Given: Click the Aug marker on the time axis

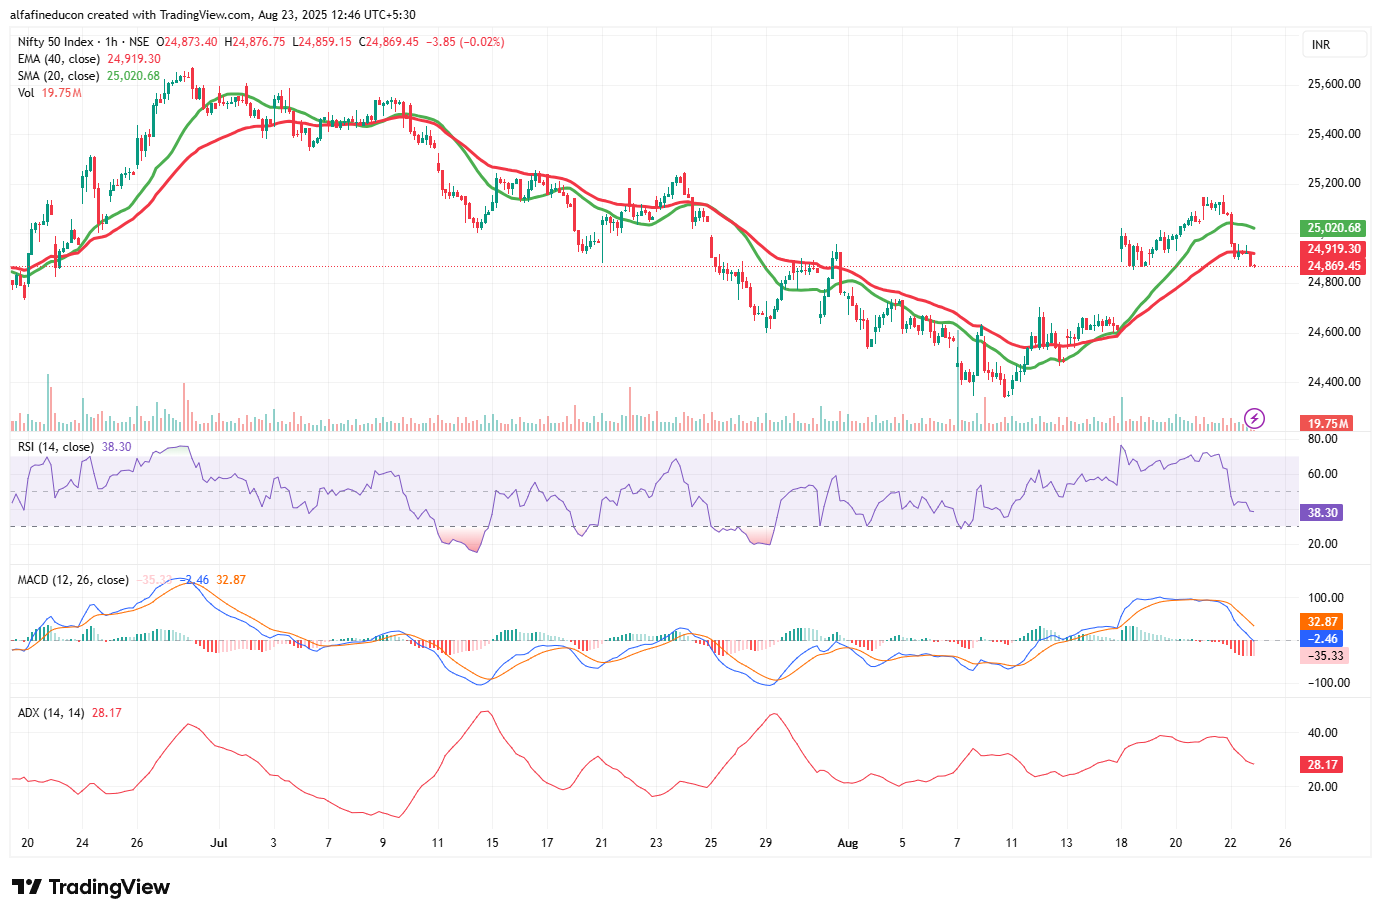Looking at the screenshot, I should tap(847, 843).
